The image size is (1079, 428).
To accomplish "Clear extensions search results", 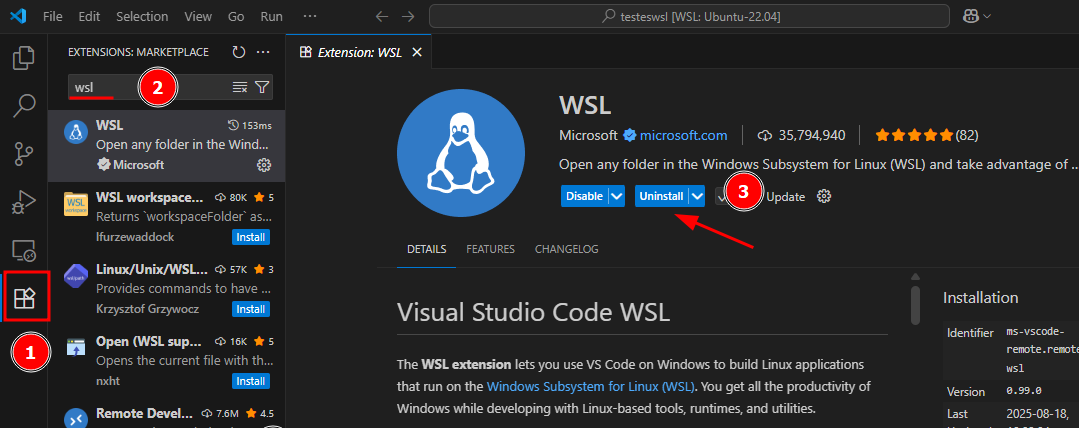I will pyautogui.click(x=239, y=87).
